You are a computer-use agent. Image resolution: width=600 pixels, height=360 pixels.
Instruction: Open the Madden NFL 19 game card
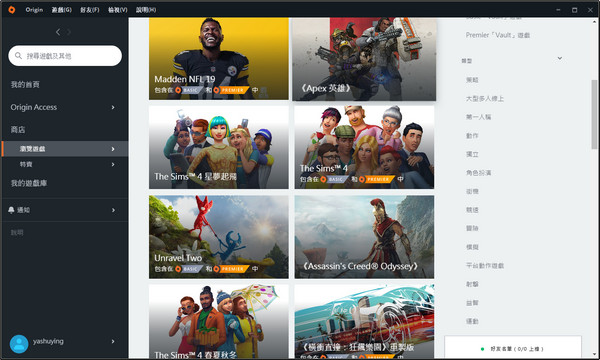tap(219, 59)
